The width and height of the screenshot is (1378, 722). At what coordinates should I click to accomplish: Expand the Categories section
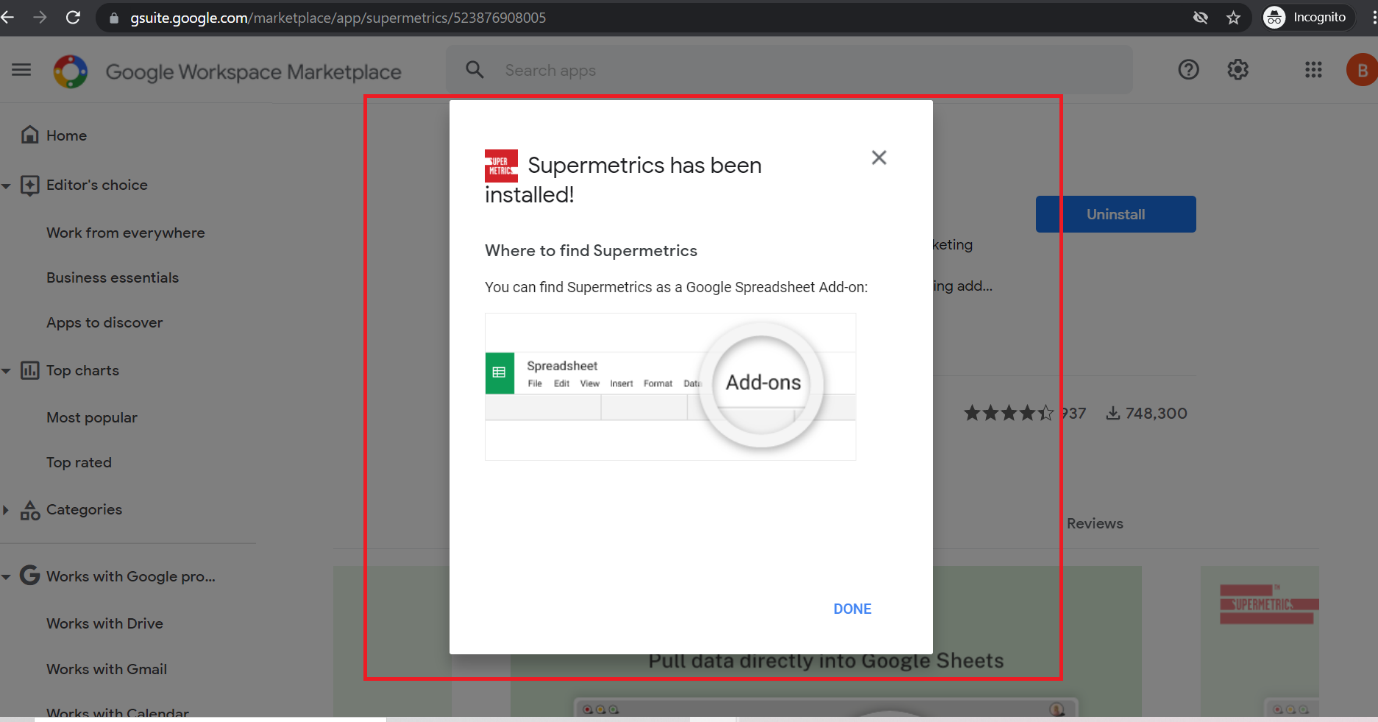point(6,510)
